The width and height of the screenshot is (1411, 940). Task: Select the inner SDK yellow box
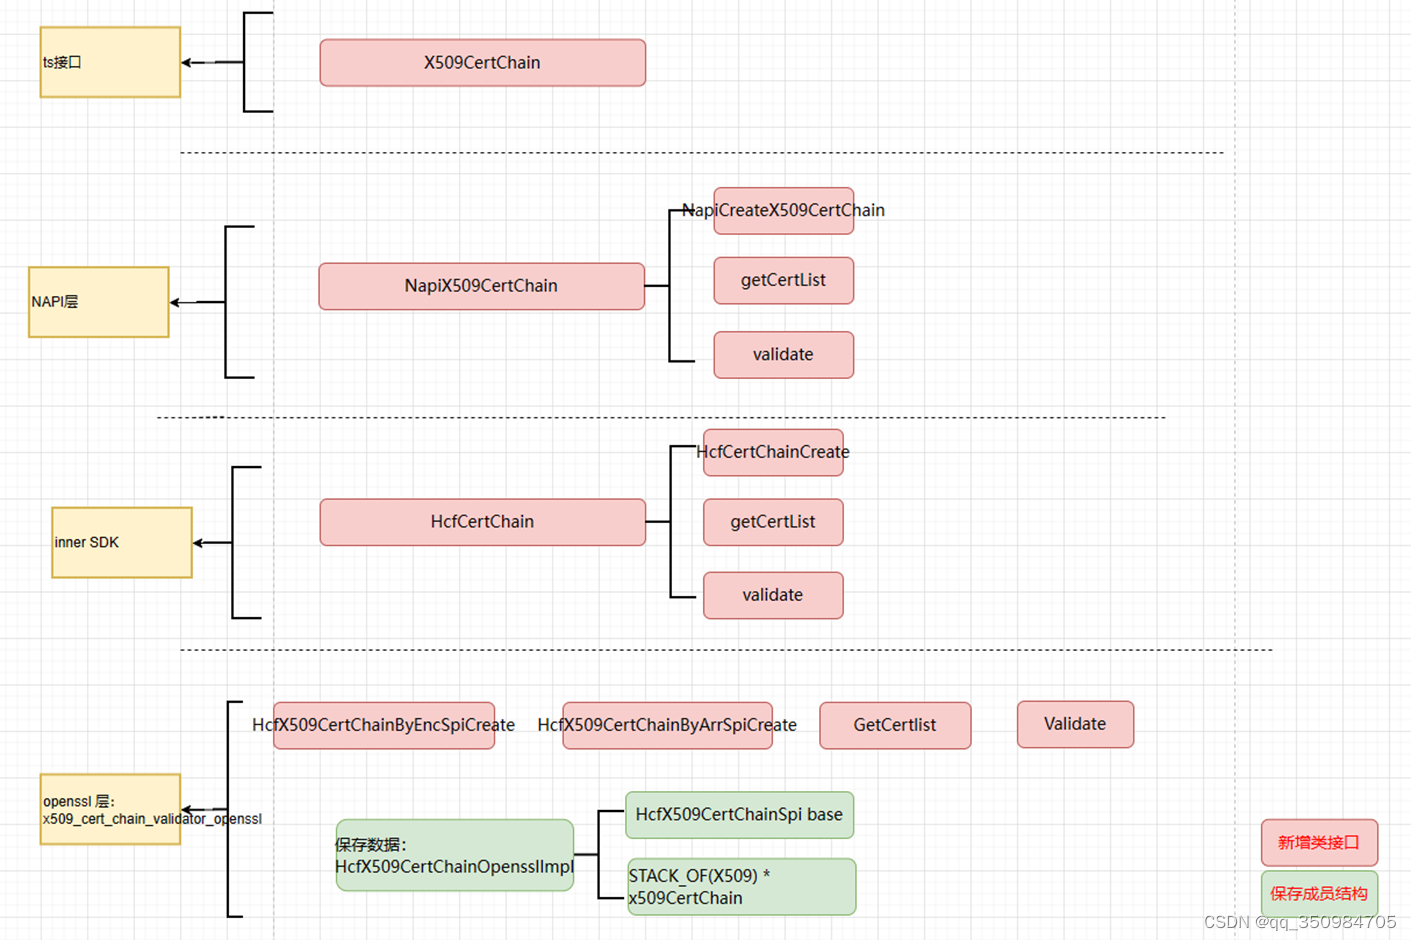122,542
